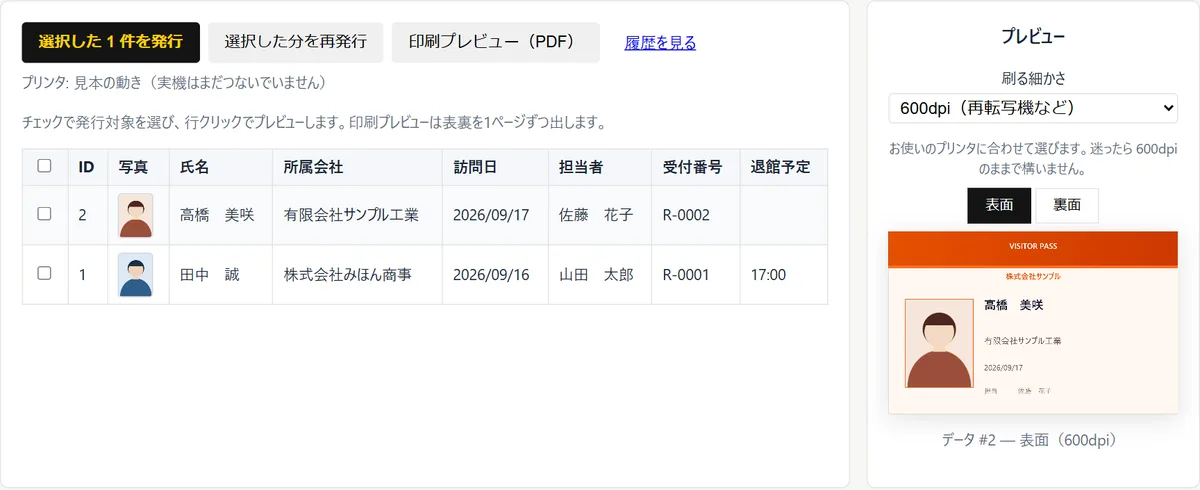Click visit date 2026/09/16

(495, 274)
